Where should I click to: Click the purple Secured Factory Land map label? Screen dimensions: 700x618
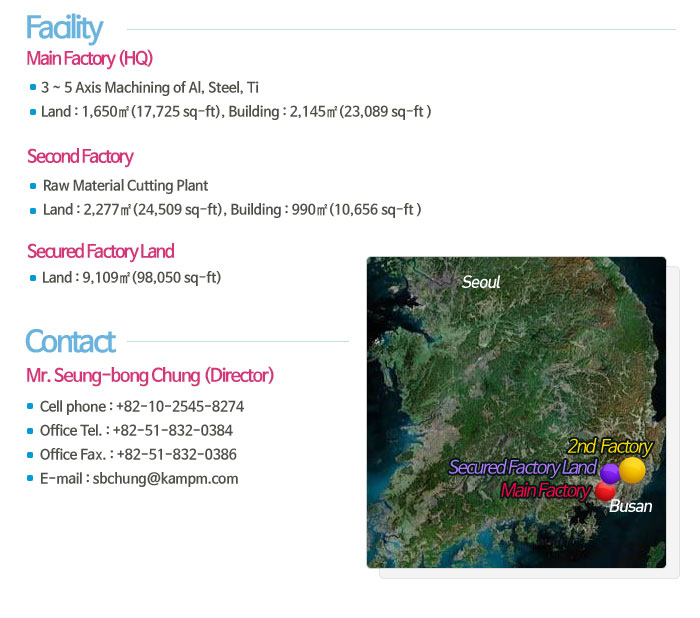coord(522,468)
